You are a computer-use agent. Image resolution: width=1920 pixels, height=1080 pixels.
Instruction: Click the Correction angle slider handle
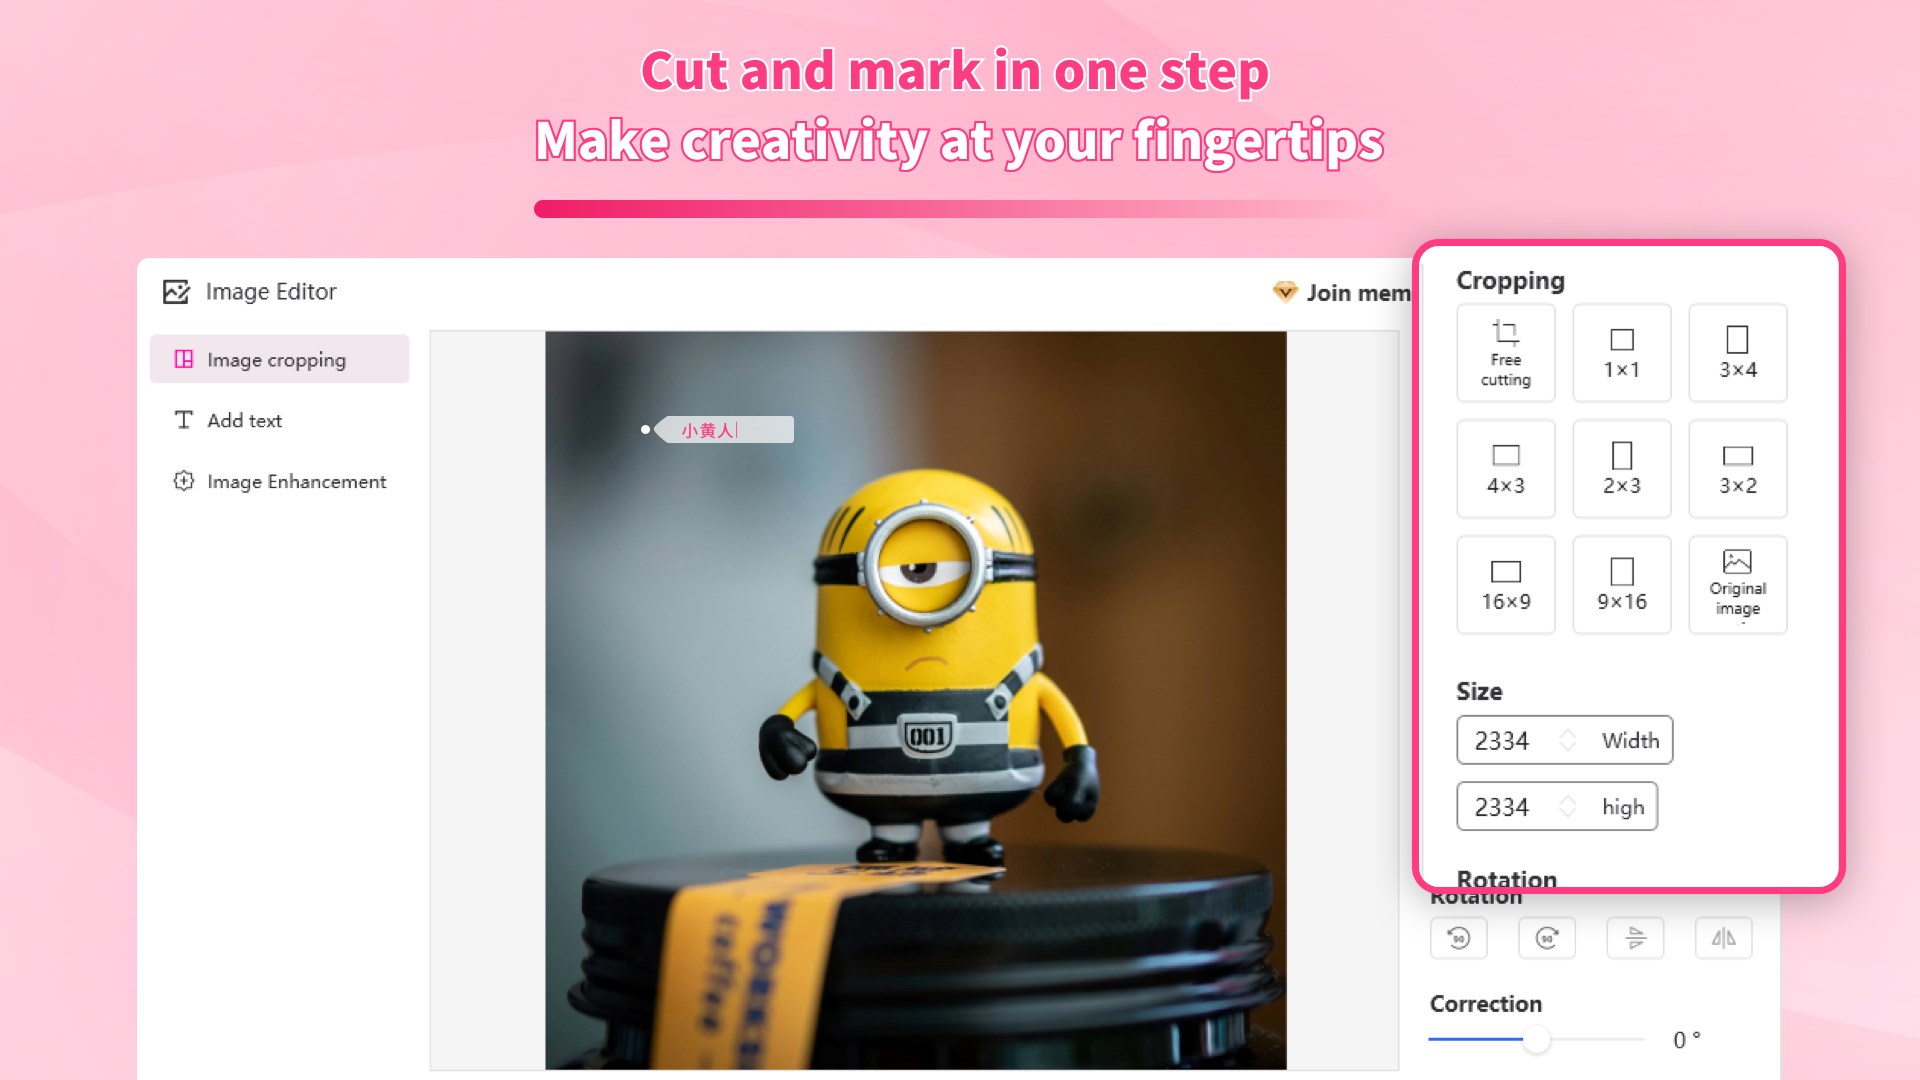click(x=1537, y=1040)
